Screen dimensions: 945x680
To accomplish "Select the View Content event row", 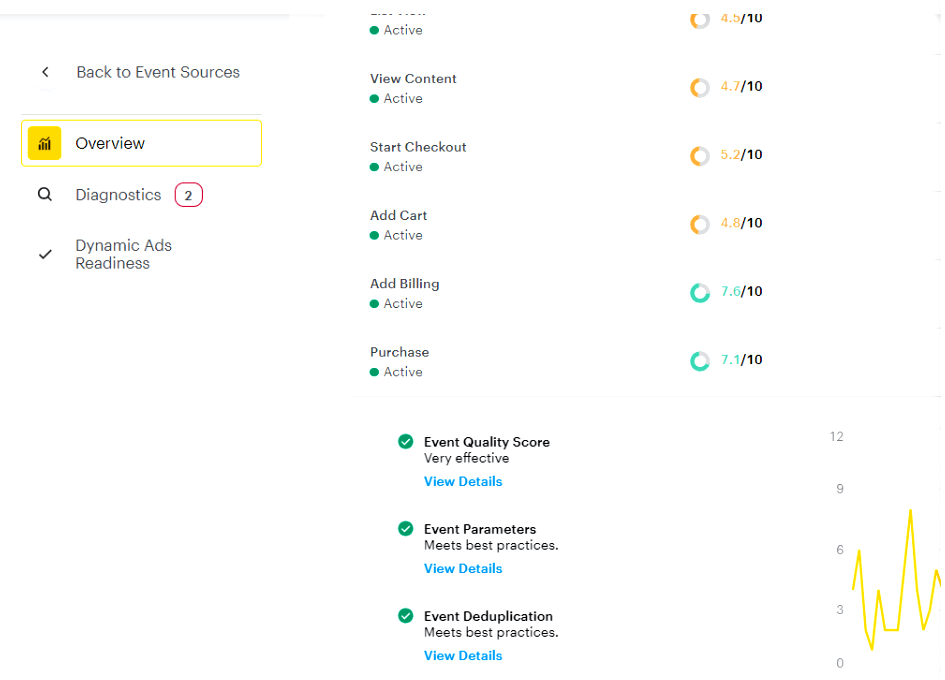I will [645, 88].
